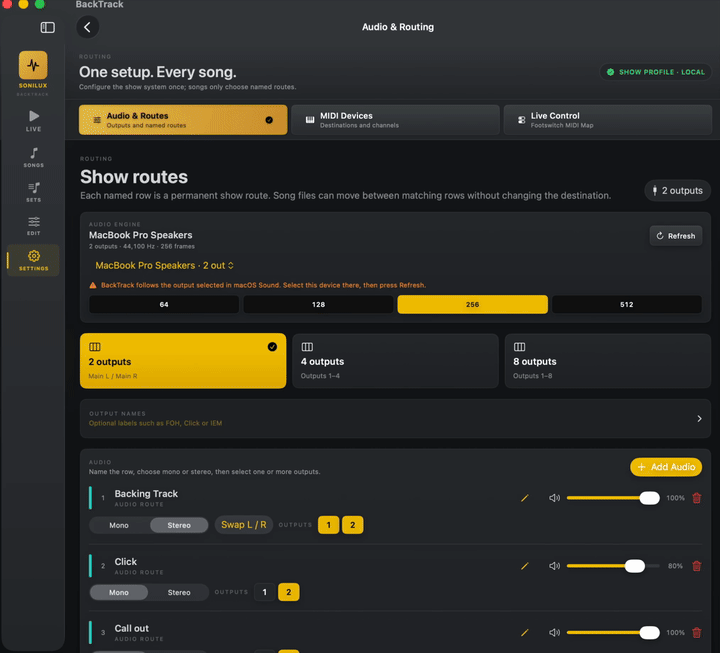Click the warning triangle icon
Image resolution: width=720 pixels, height=653 pixels.
pos(93,285)
